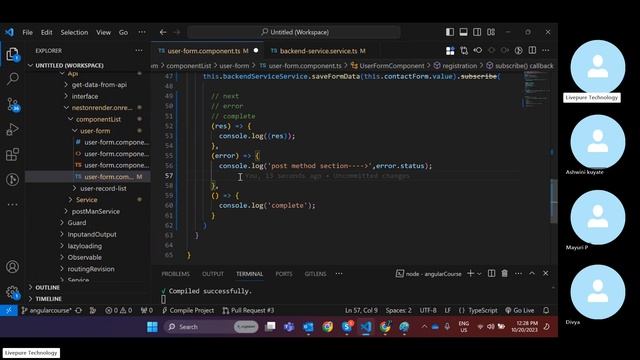Open Source Control view in activity bar
The height and width of the screenshot is (360, 640).
tap(13, 104)
